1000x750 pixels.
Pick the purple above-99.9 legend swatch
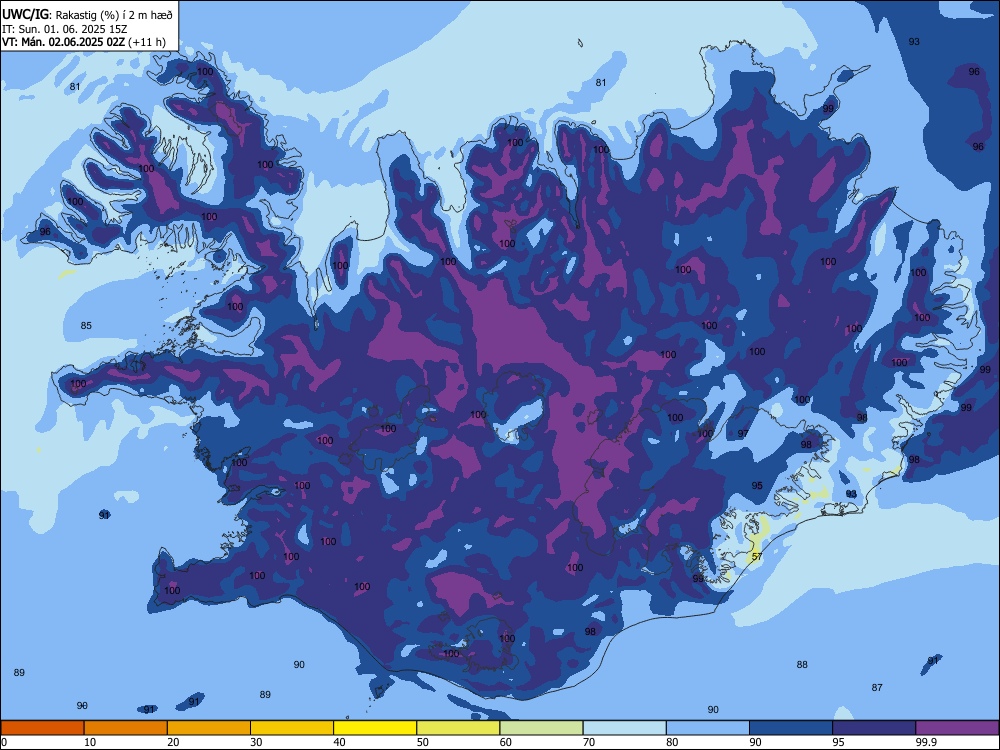957,728
